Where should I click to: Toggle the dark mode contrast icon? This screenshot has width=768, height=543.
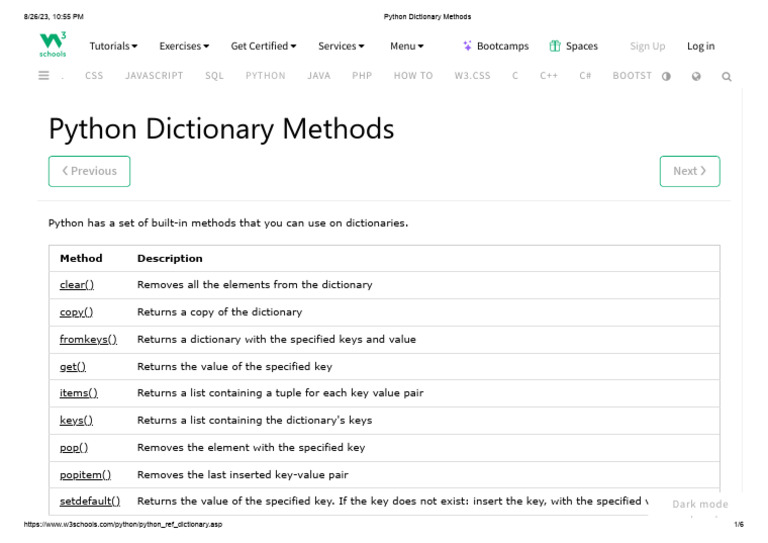pyautogui.click(x=666, y=76)
